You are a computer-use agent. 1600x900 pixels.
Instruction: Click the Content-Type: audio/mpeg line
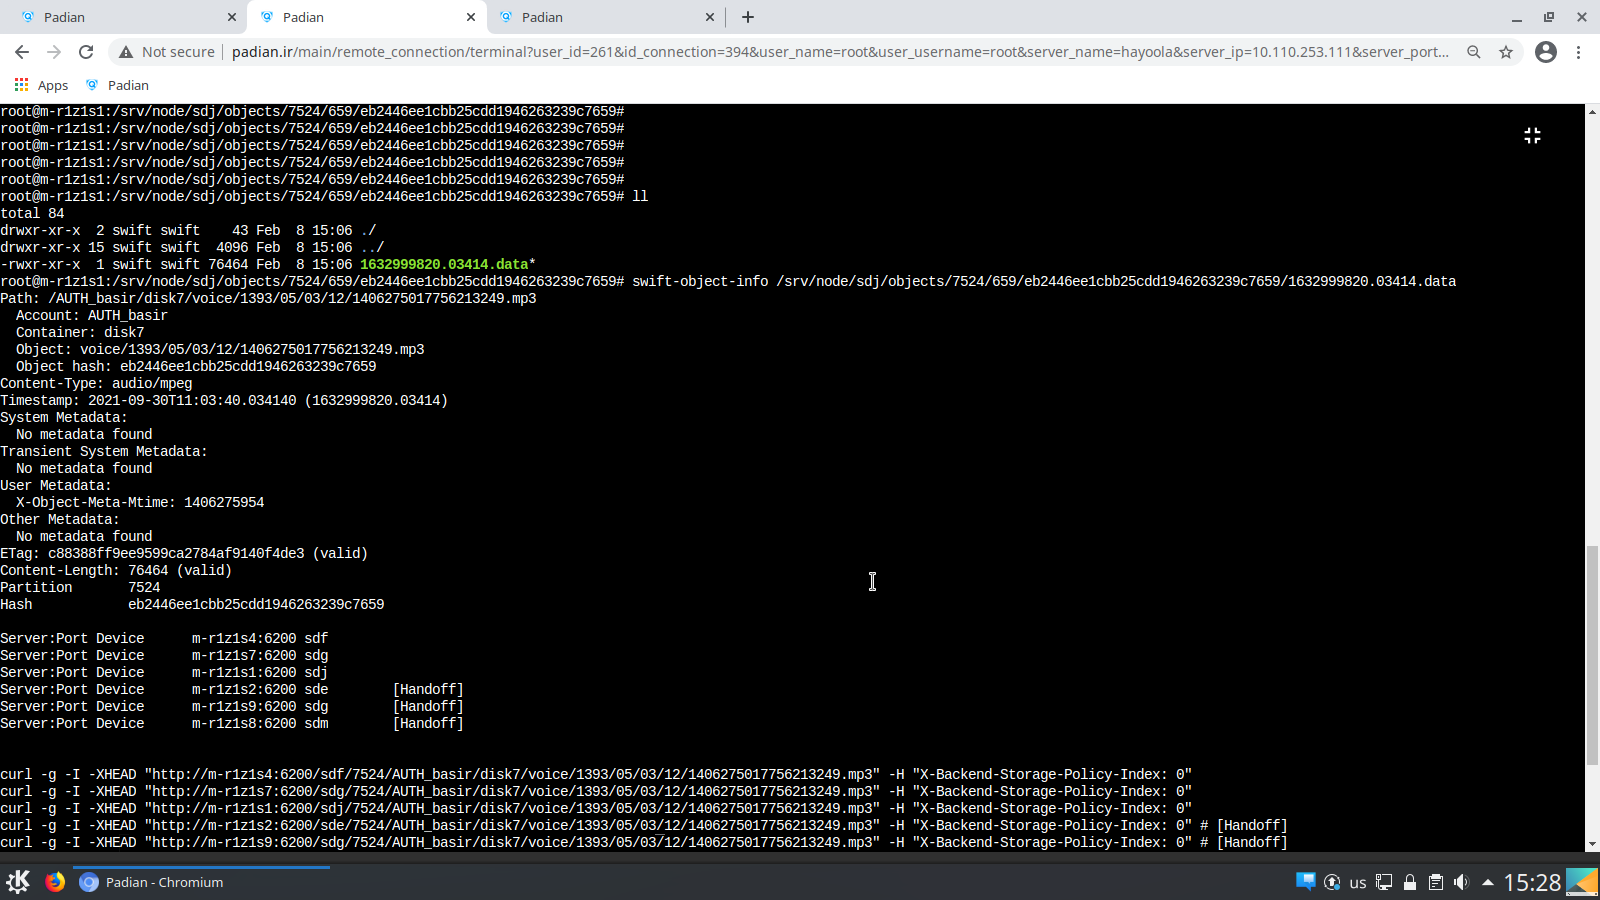coord(96,384)
